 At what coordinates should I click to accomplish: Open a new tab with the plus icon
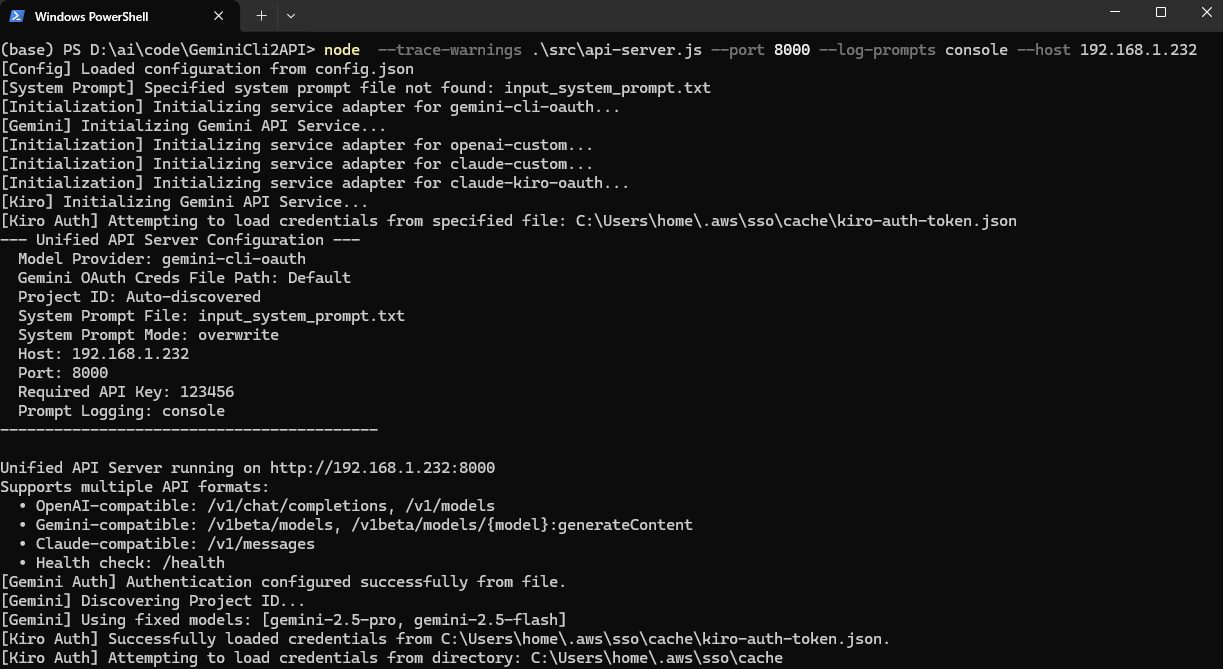(x=261, y=16)
